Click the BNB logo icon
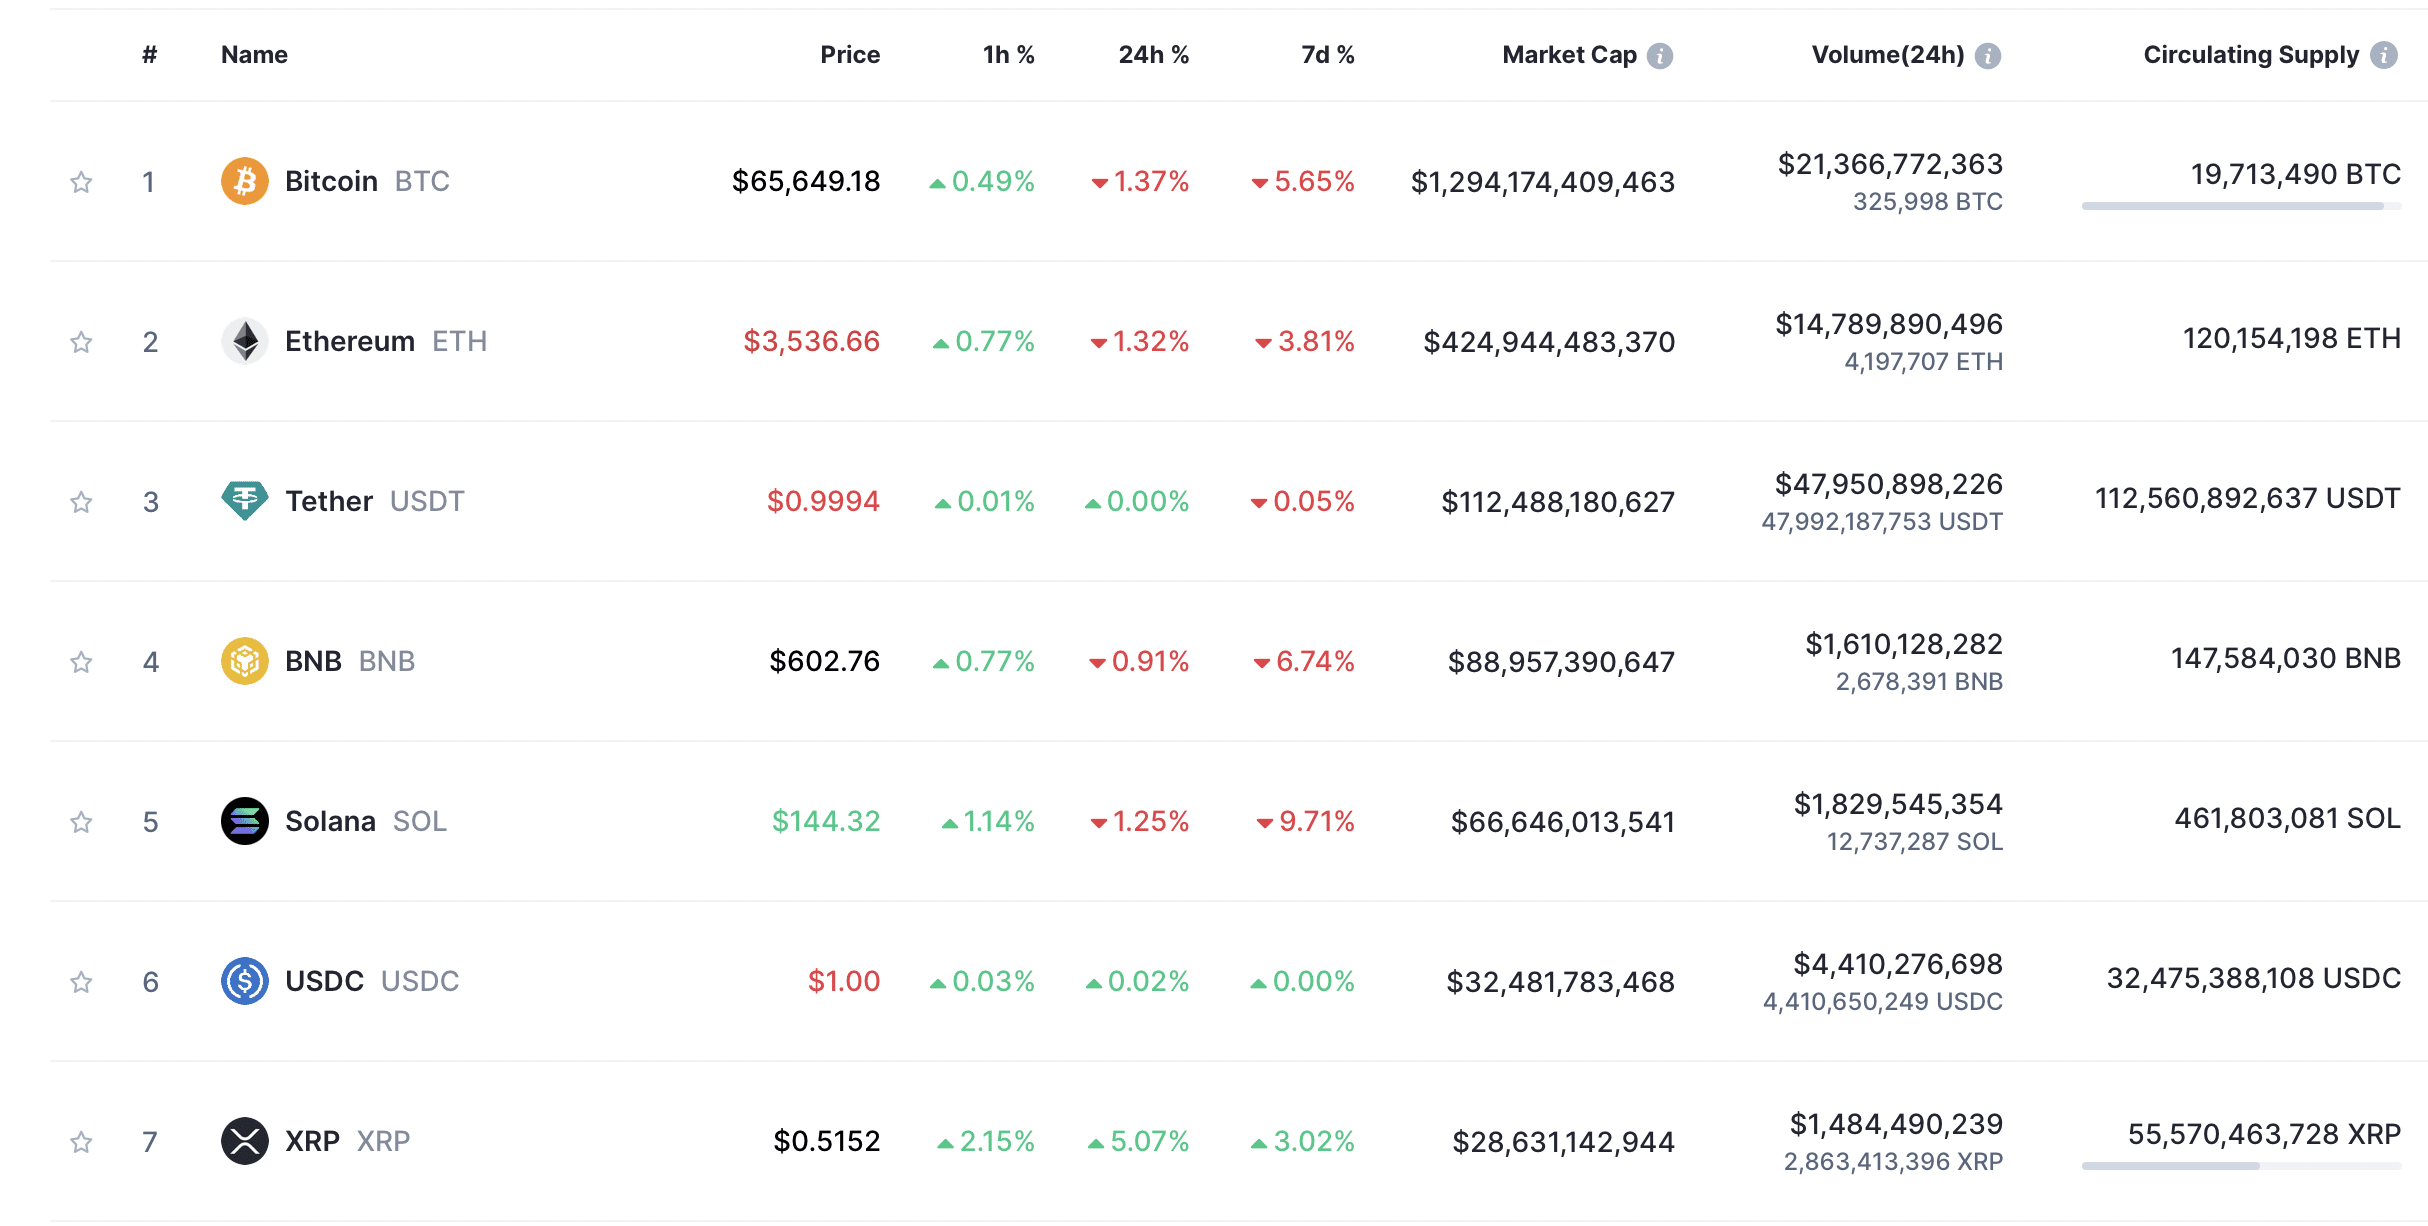2428x1226 pixels. tap(244, 661)
